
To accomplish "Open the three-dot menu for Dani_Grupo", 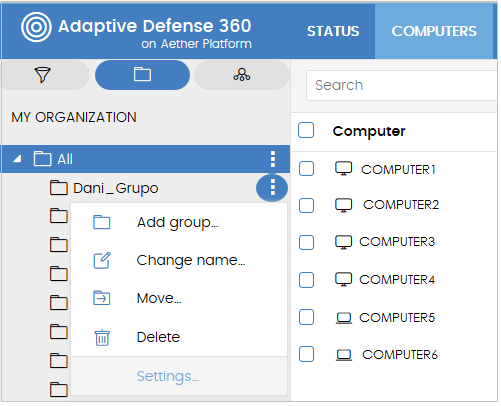I will pos(272,188).
